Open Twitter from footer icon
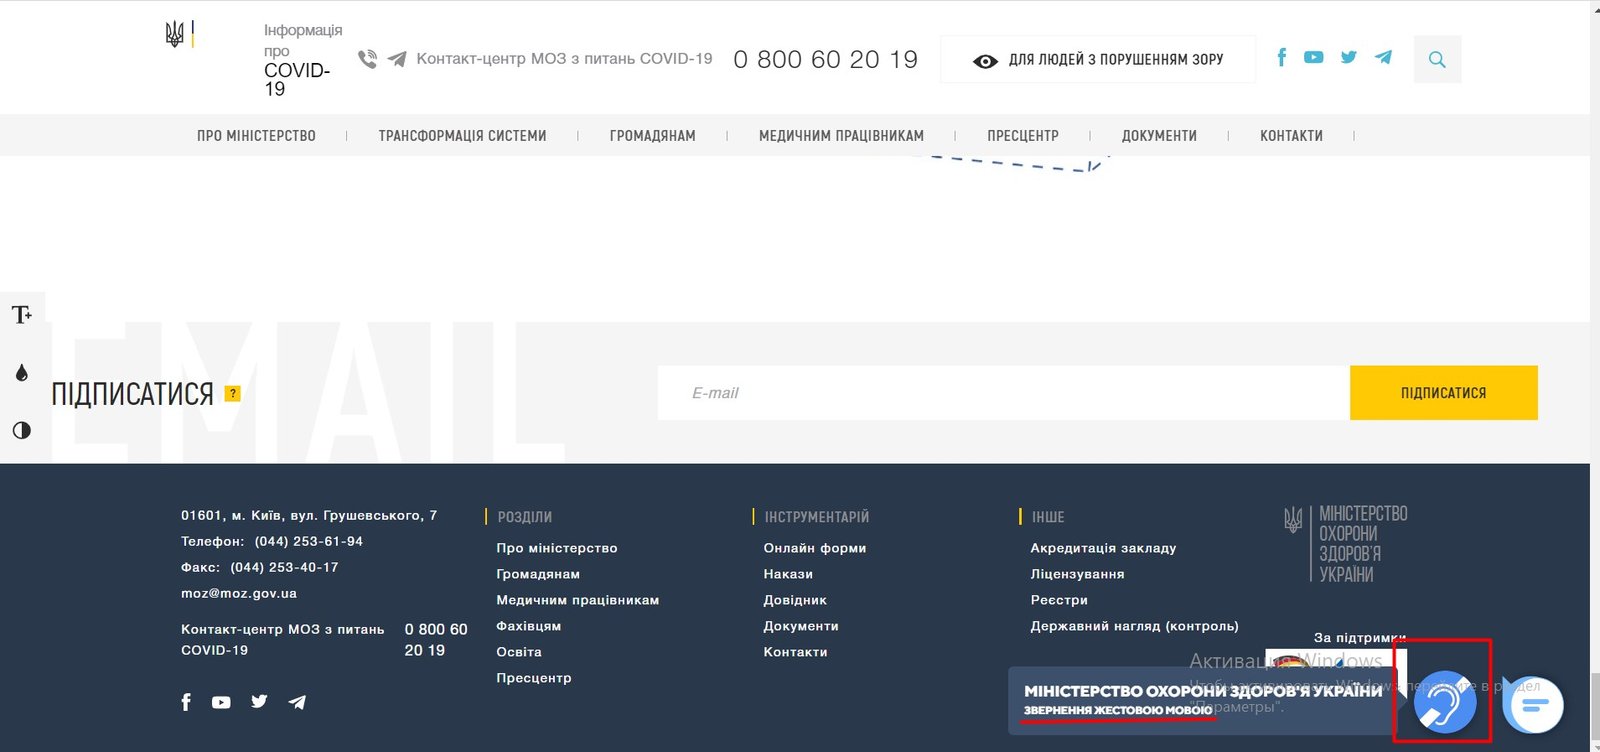The image size is (1600, 752). tap(259, 701)
